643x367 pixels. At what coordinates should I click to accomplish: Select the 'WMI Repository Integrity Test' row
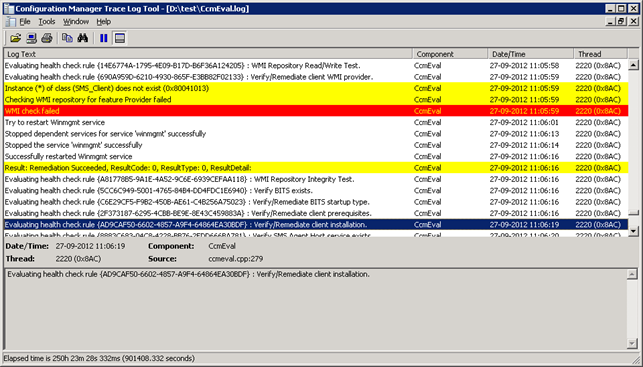coord(316,179)
